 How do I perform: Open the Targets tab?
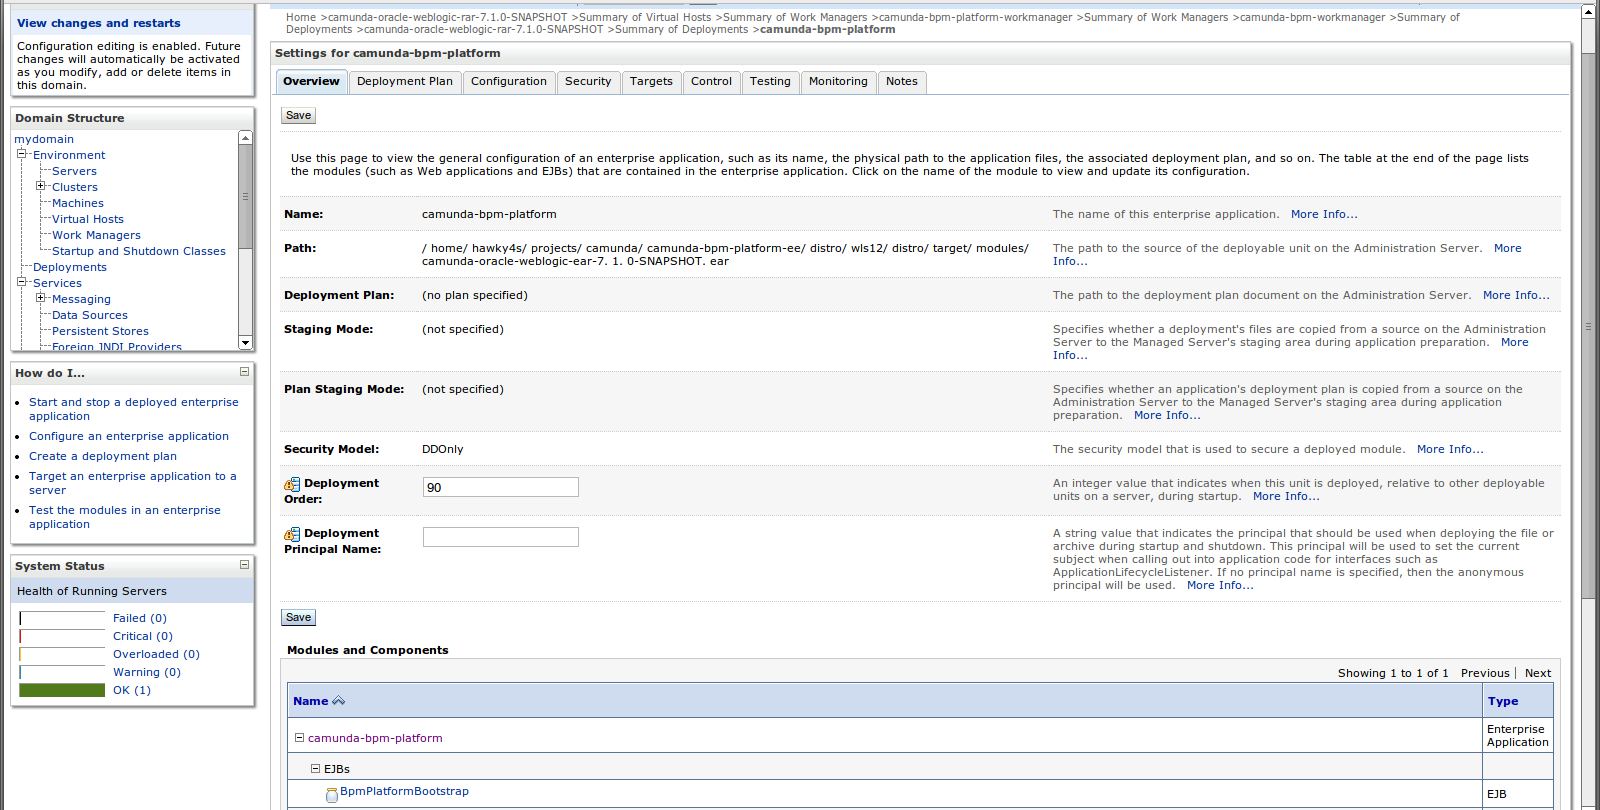tap(651, 82)
